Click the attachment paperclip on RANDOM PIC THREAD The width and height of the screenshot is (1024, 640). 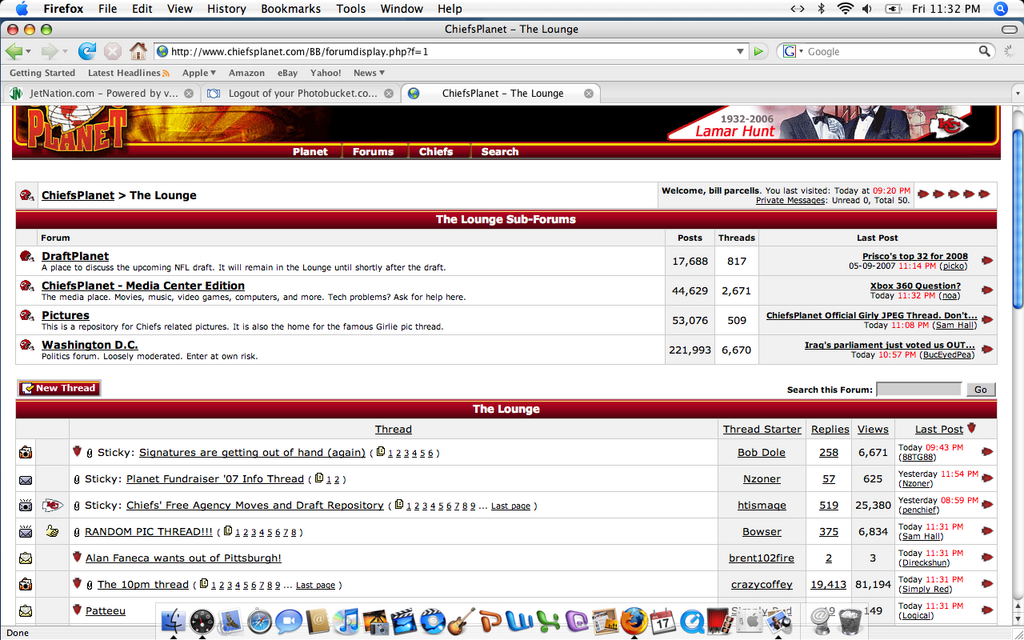76,532
